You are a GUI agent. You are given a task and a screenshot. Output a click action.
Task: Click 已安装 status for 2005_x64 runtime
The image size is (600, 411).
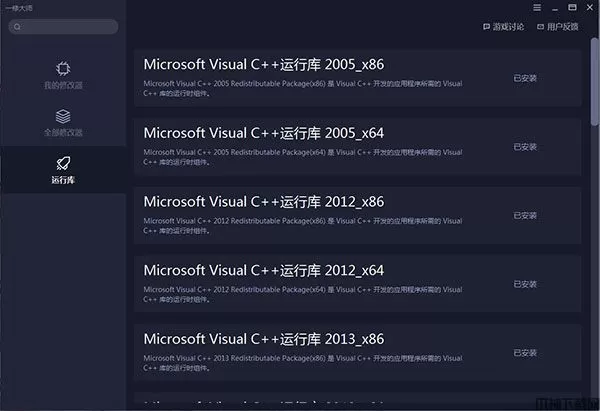[x=525, y=147]
